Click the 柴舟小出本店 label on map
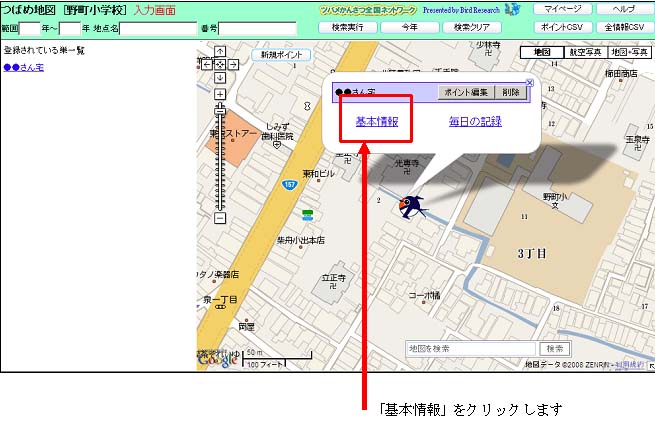 click(301, 240)
